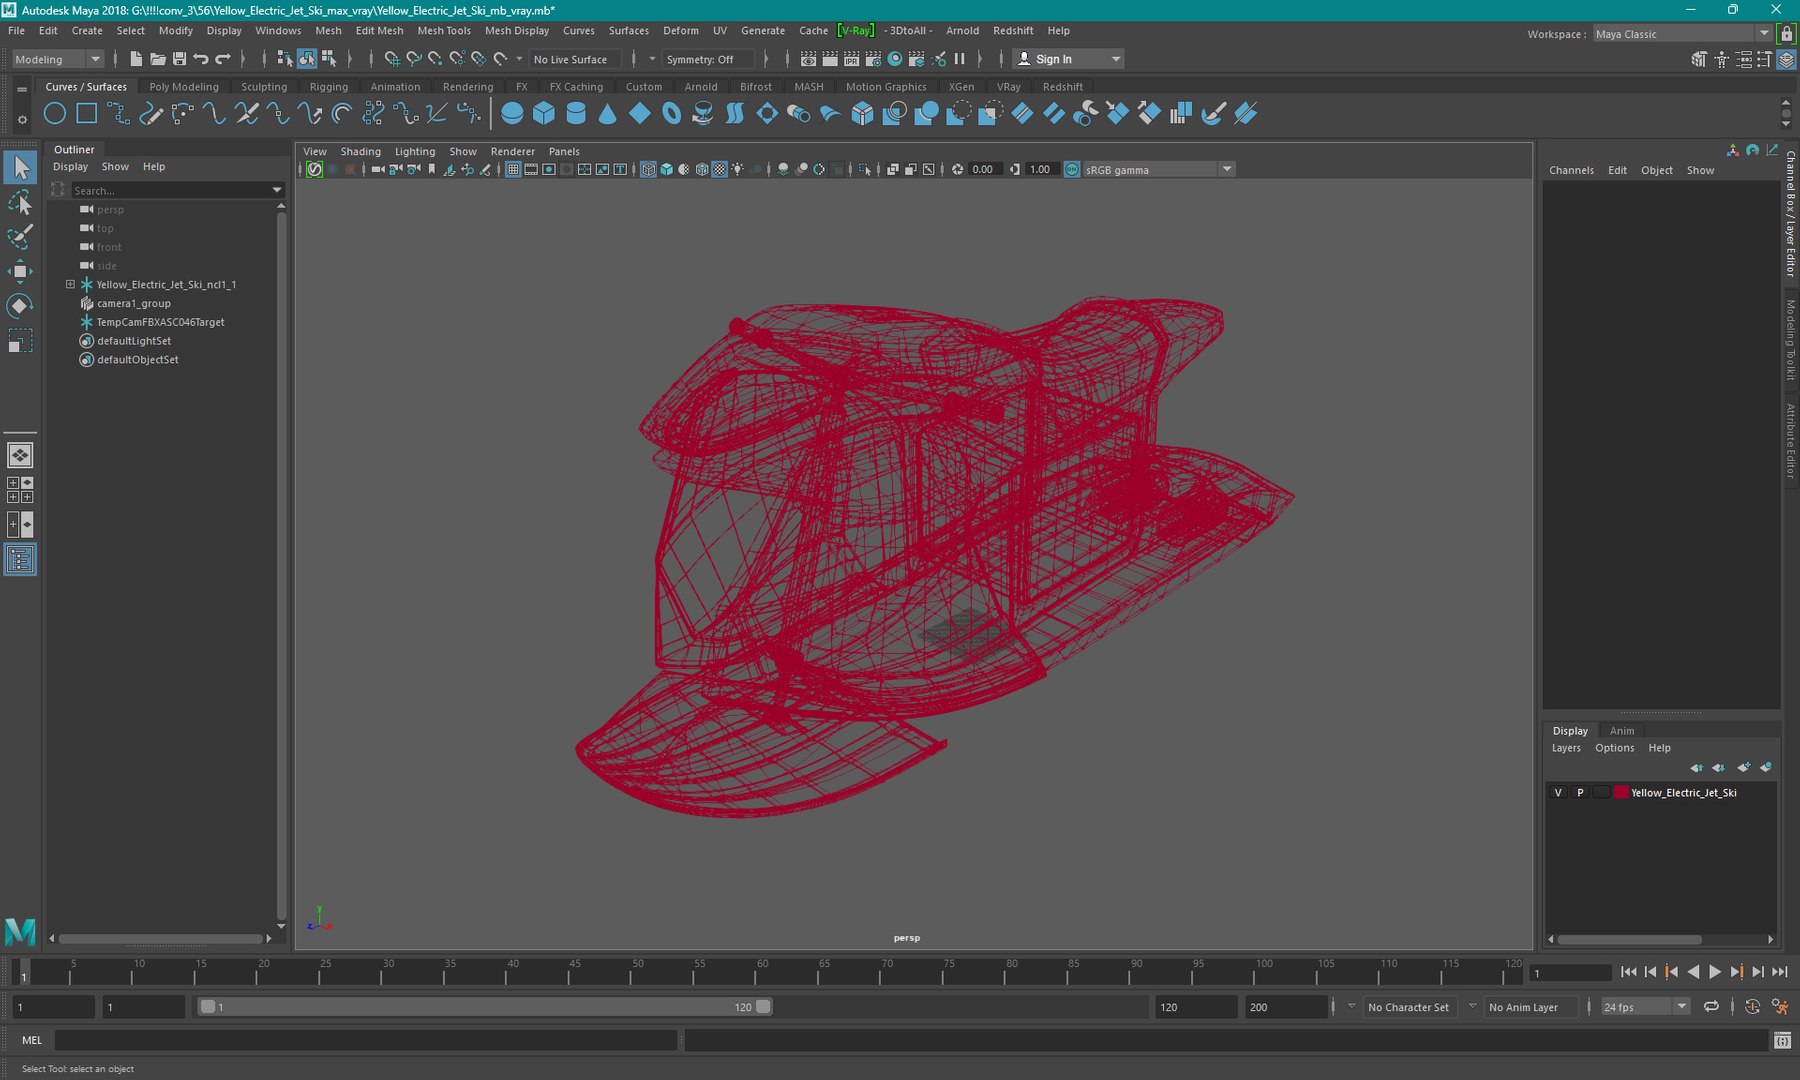Activate the Move tool in toolbox
Screen dimensions: 1800x1080
point(20,271)
